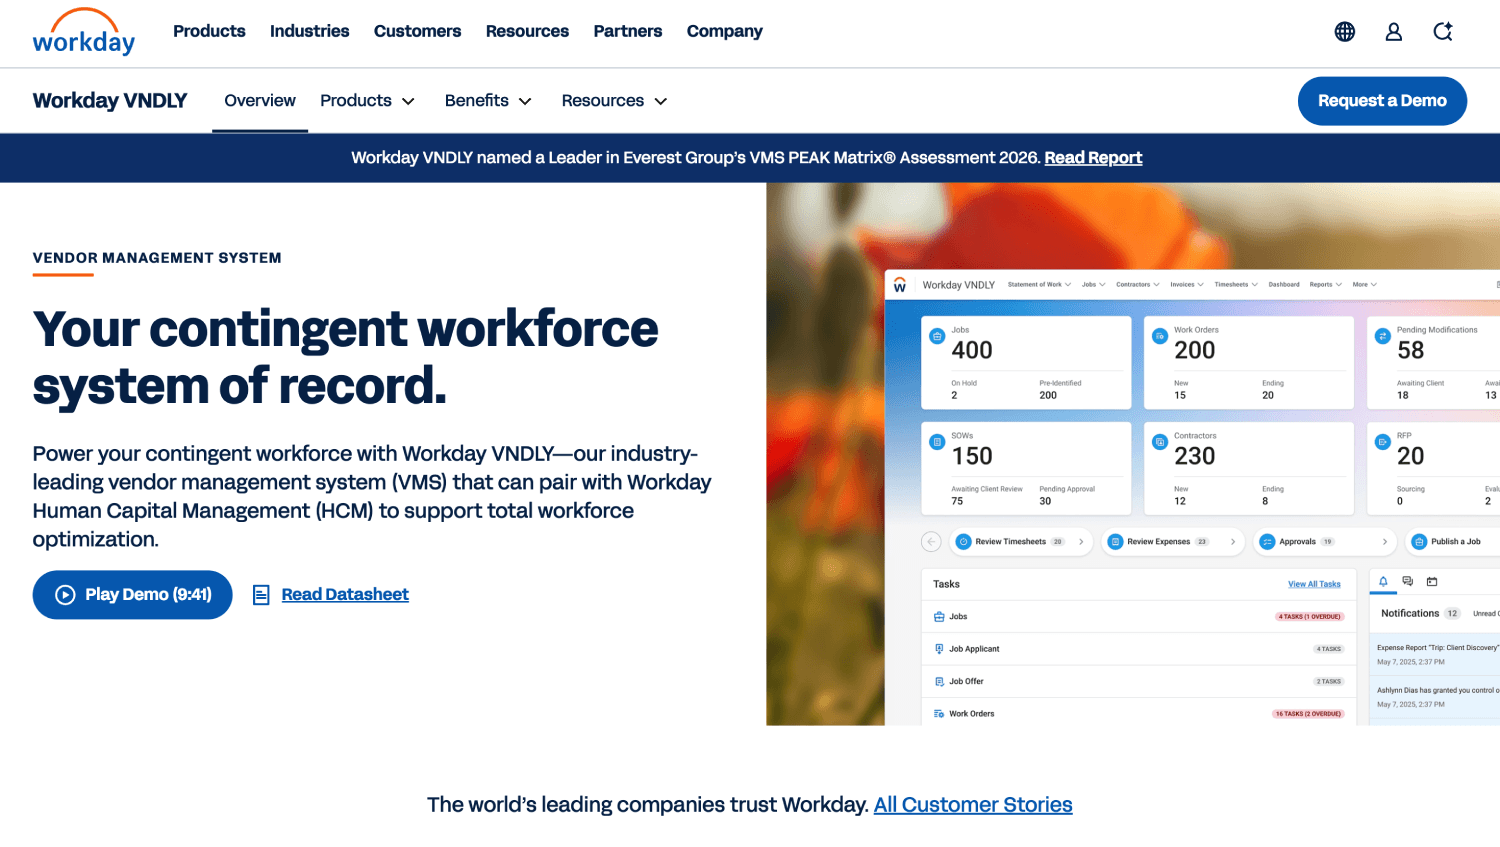Viewport: 1500px width, 847px height.
Task: Click the 'Job Applicant' task row label
Action: point(974,649)
